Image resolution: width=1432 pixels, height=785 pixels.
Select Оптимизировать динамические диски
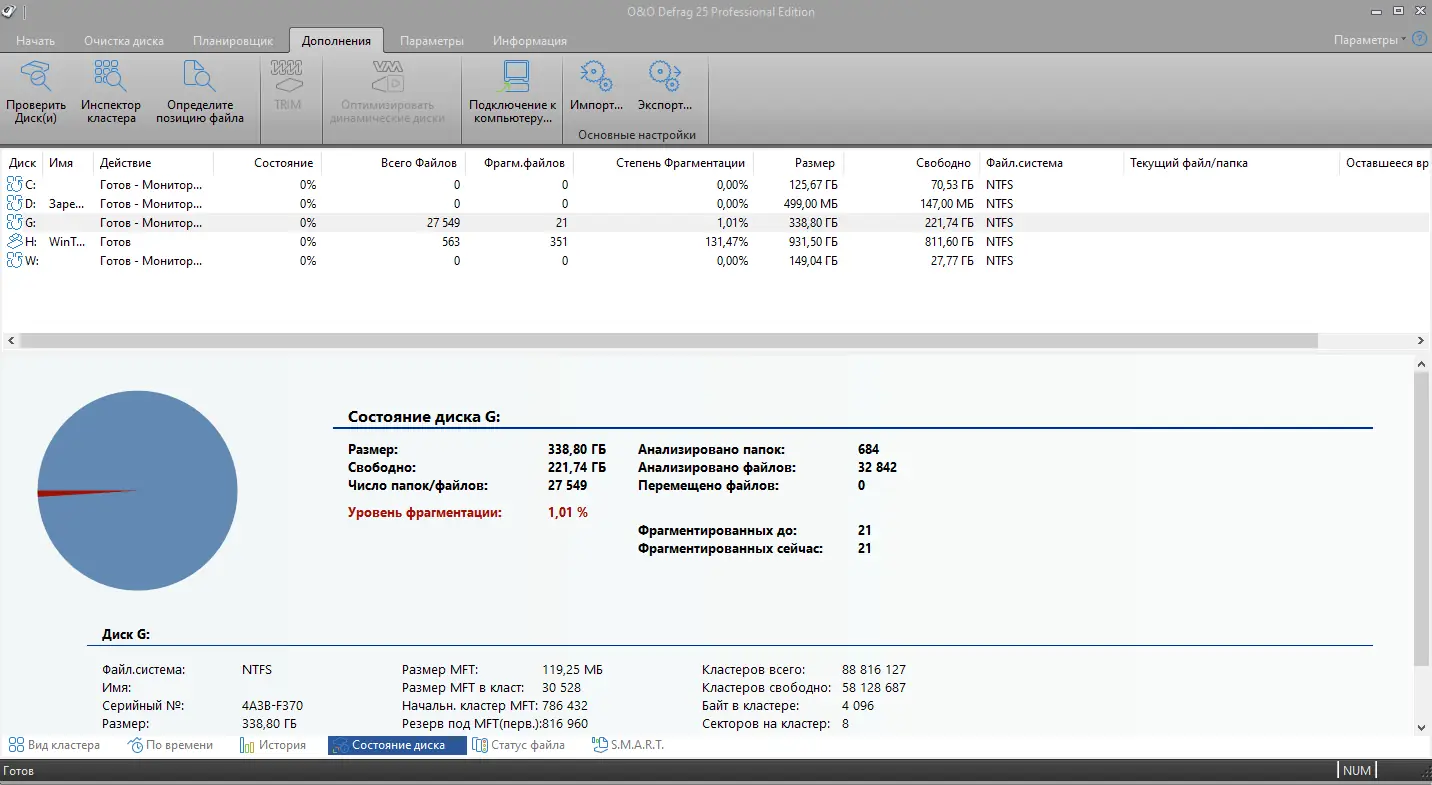click(x=387, y=91)
